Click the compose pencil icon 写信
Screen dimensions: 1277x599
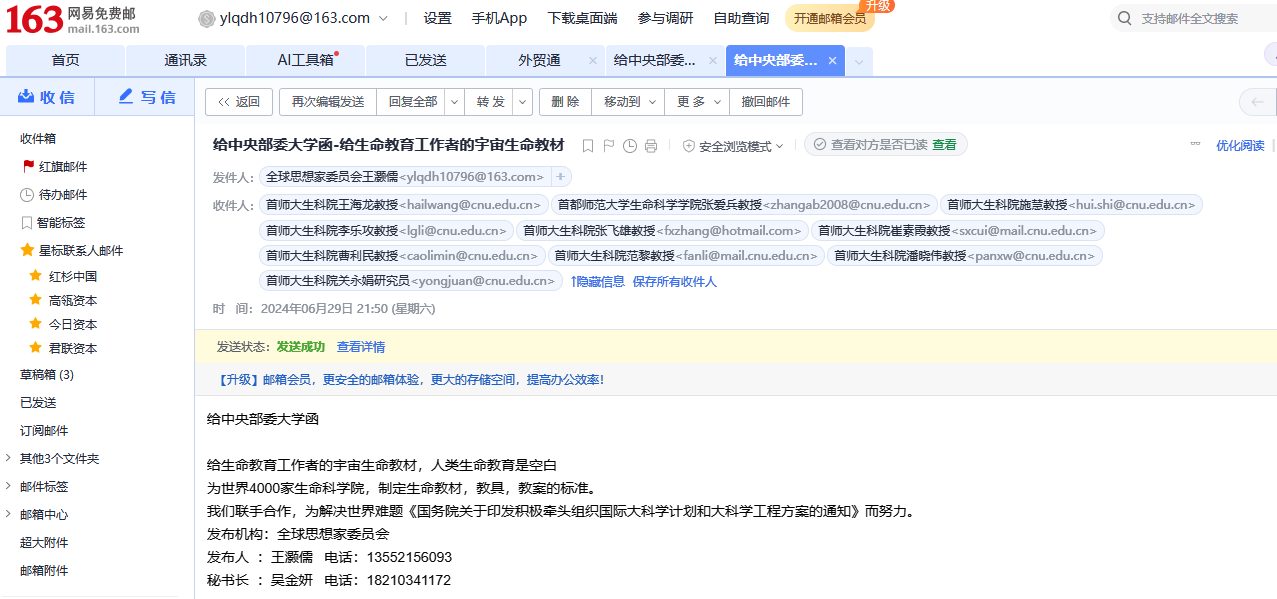(126, 96)
